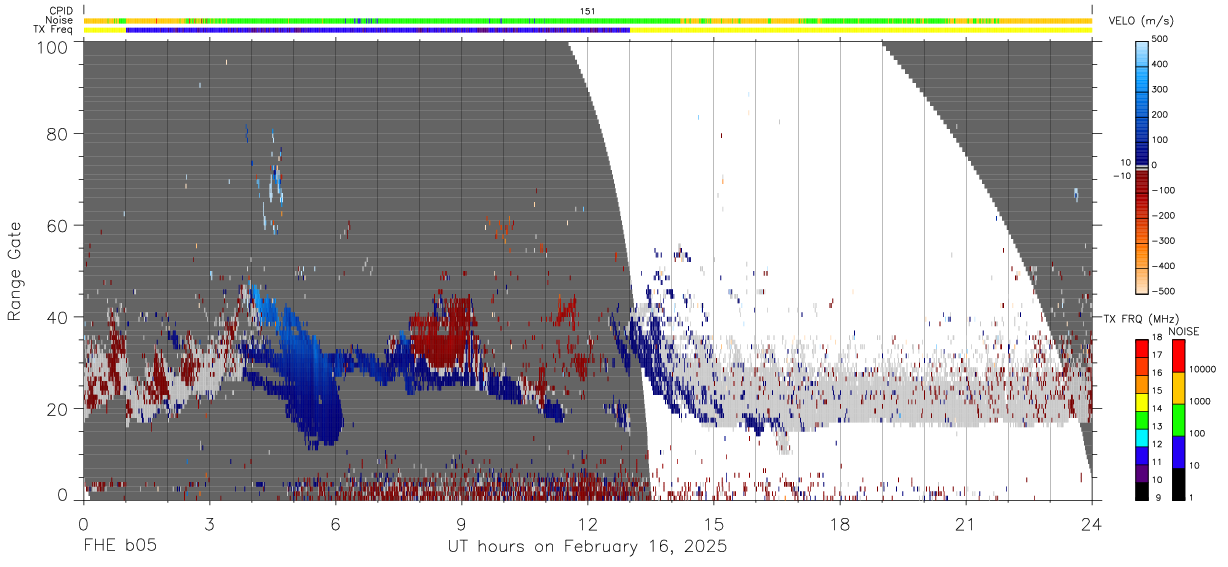This screenshot has height=567, width=1228.
Task: Click the '14' label on TX FRQ legend
Action: pyautogui.click(x=1157, y=410)
